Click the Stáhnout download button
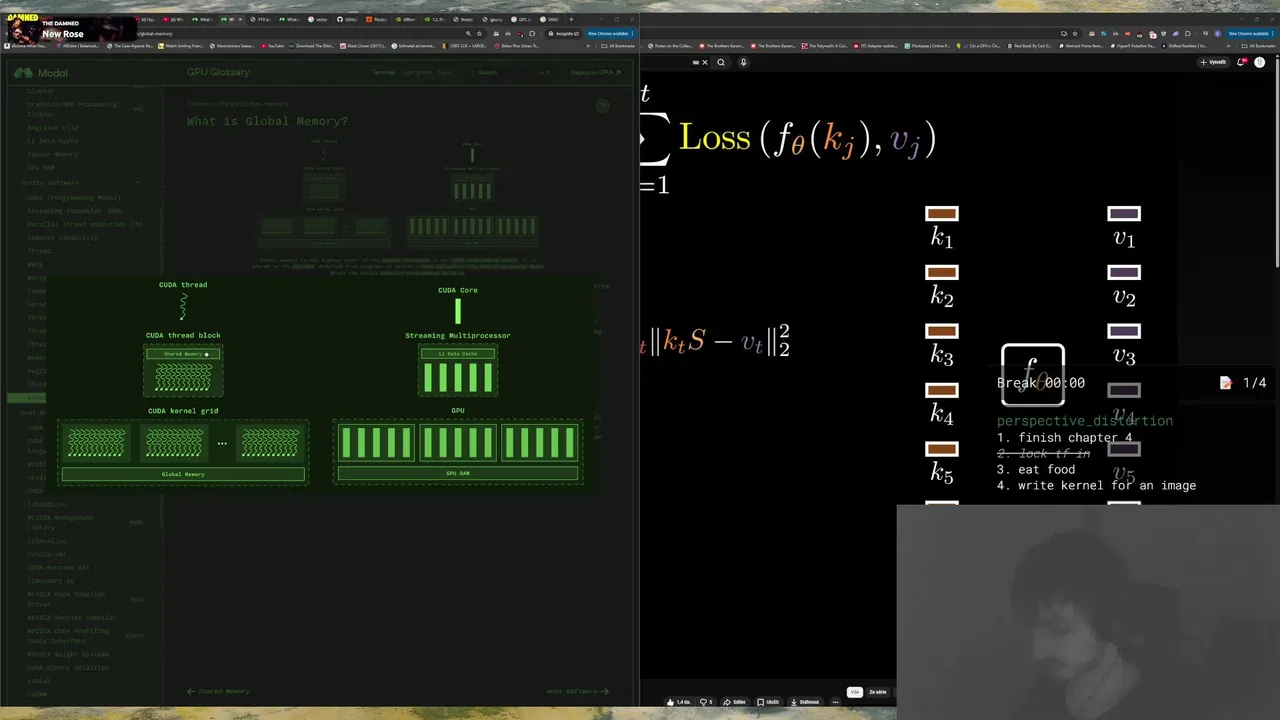This screenshot has height=720, width=1280. click(805, 702)
